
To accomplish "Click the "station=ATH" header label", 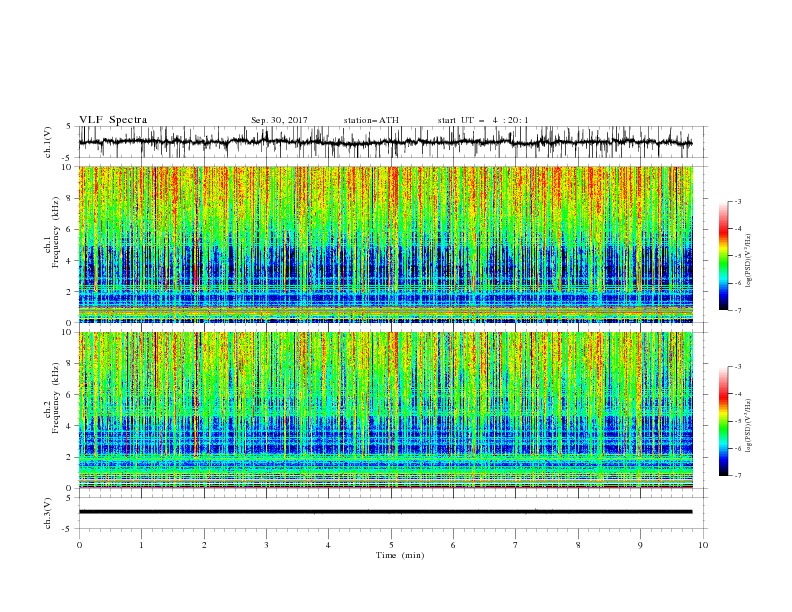I will [x=371, y=120].
